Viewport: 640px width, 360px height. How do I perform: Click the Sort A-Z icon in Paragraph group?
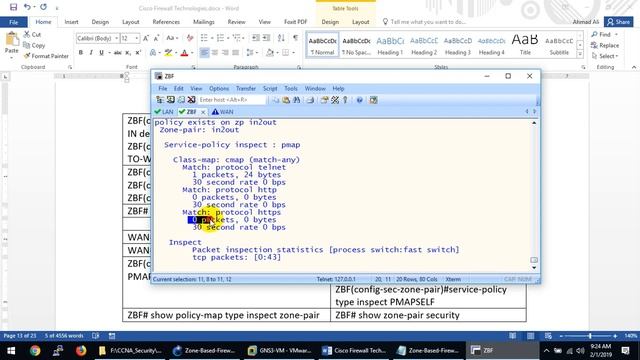[x=281, y=38]
